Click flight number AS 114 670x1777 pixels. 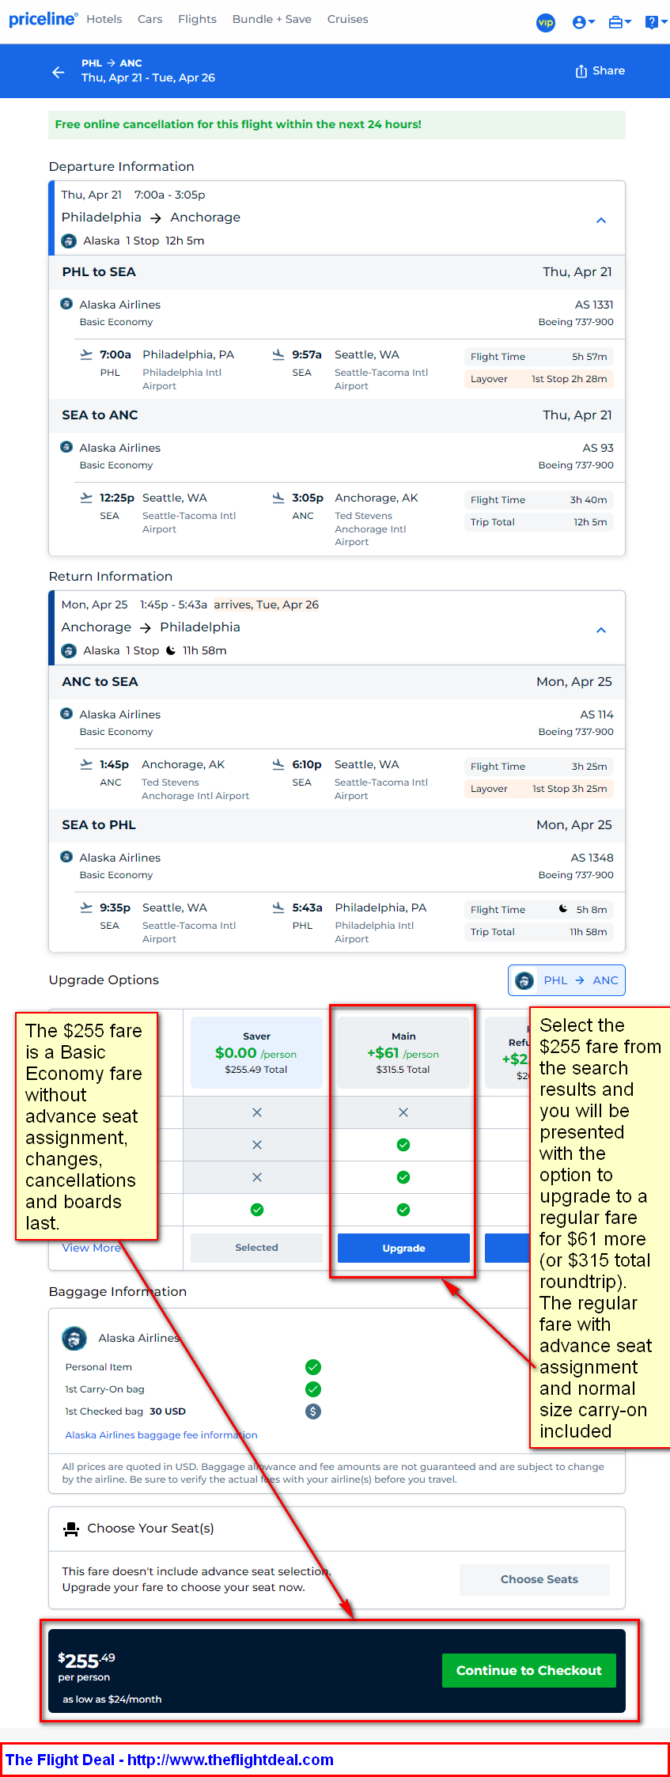click(597, 715)
